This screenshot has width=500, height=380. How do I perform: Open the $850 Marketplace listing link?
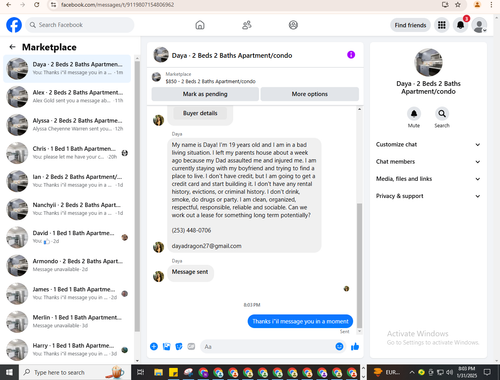210,81
